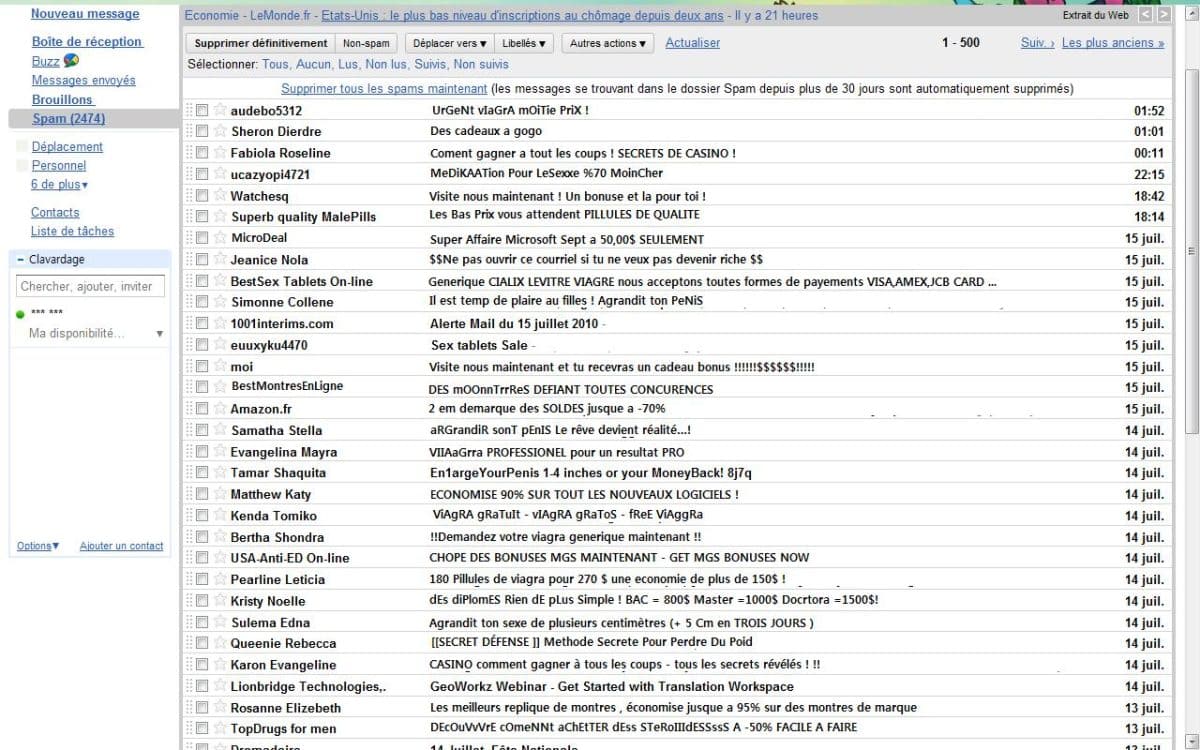
Task: Open the Déplacer vers dropdown
Action: pyautogui.click(x=450, y=44)
